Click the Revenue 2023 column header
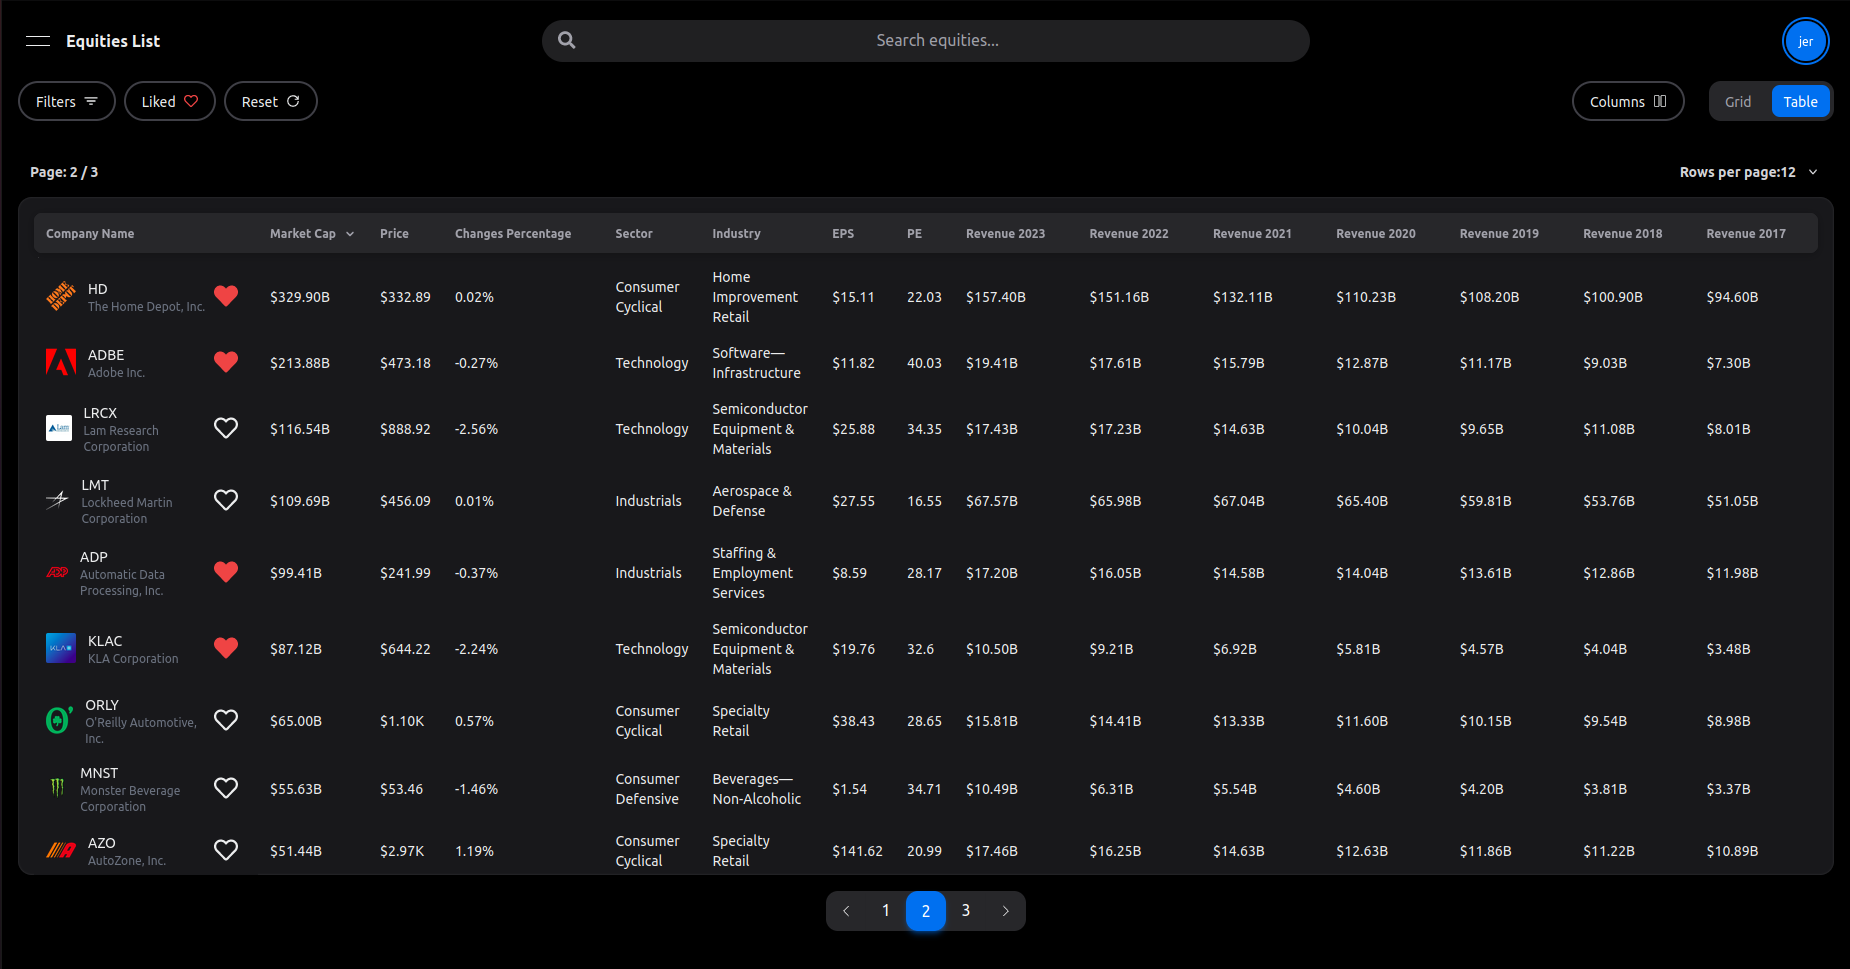Screen dimensions: 1850x969 click(x=1005, y=234)
